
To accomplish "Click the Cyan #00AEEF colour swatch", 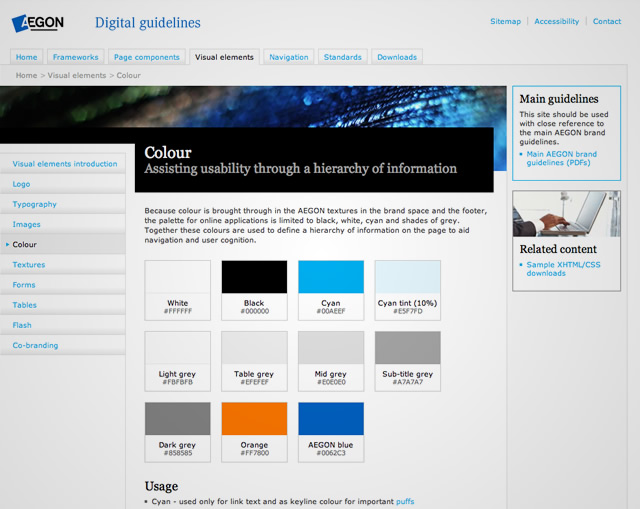I will (331, 290).
